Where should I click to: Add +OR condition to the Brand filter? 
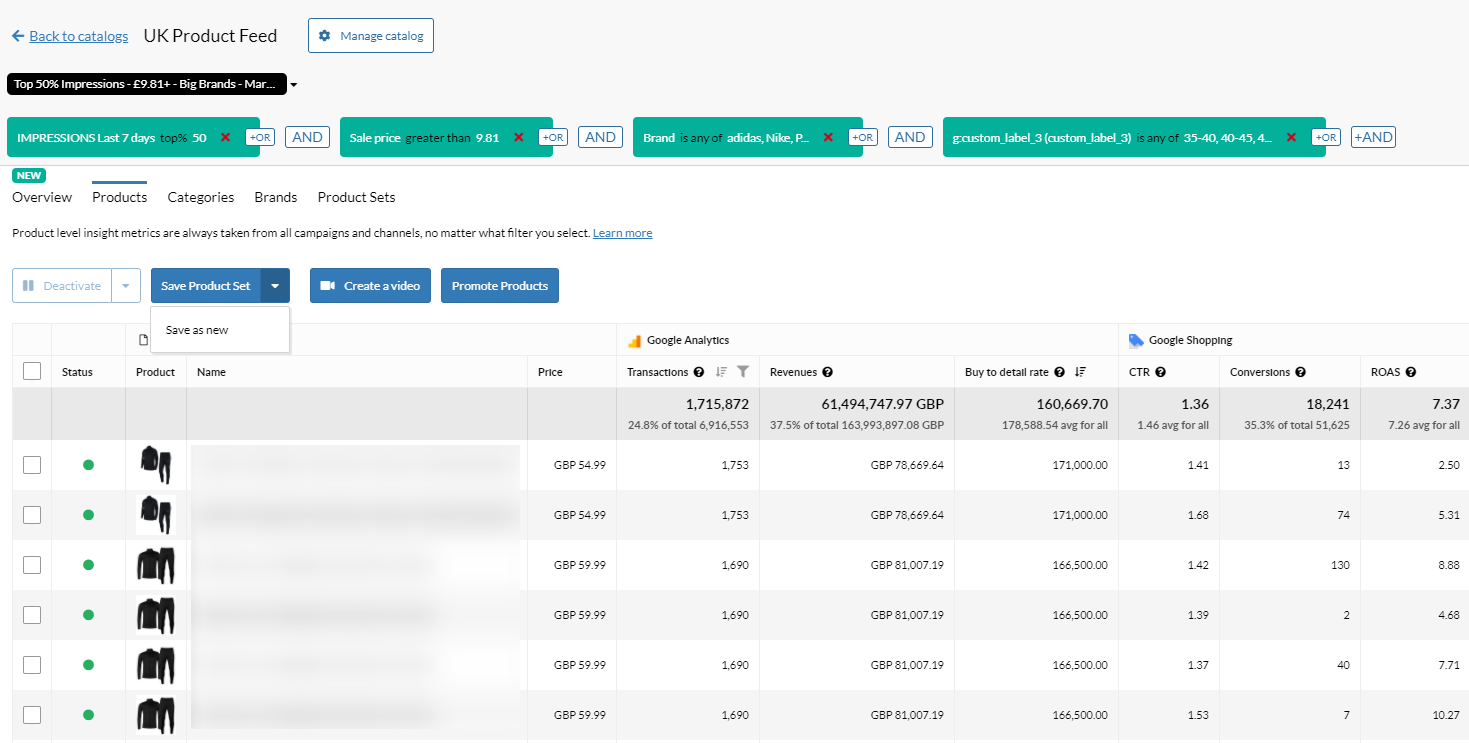863,137
